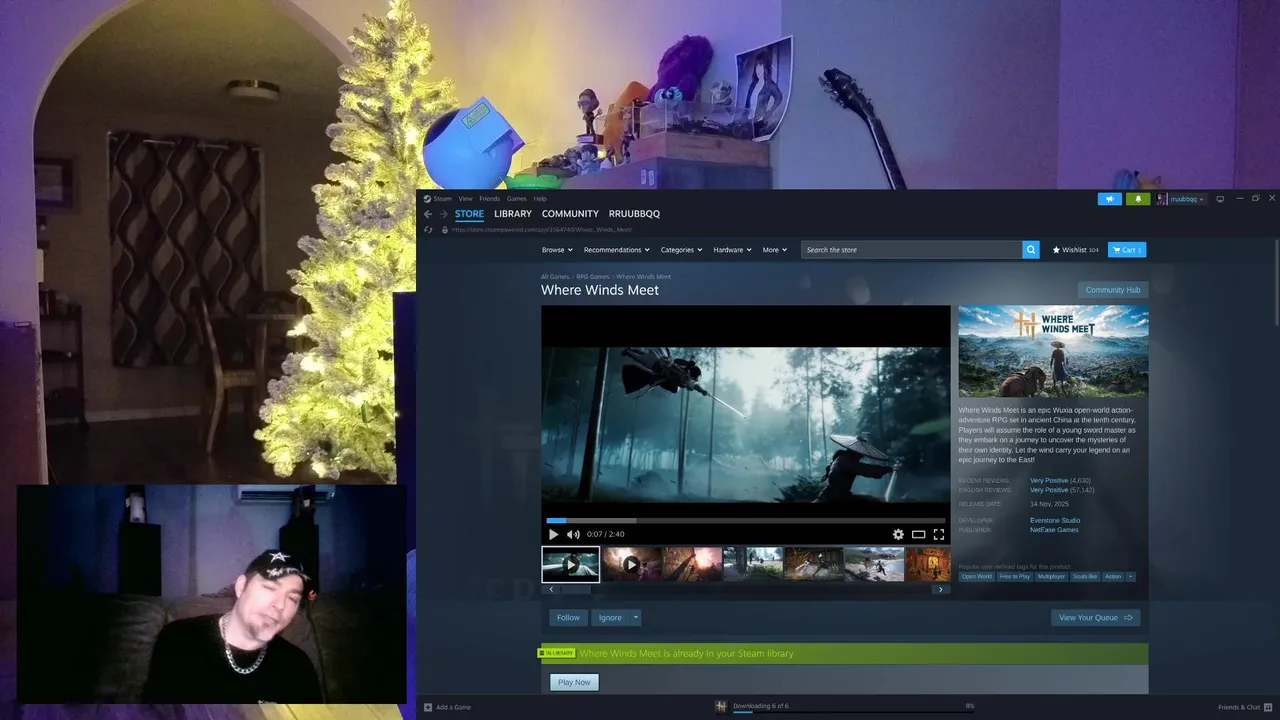
Task: Enter fullscreen on the trailer video
Action: click(x=938, y=534)
